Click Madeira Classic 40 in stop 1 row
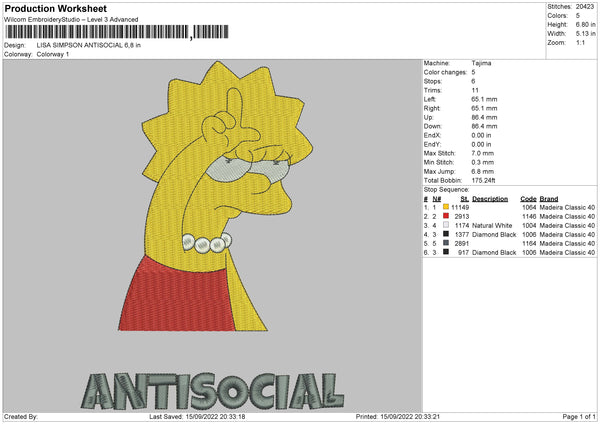Screen dimensions: 600x424 coord(567,207)
